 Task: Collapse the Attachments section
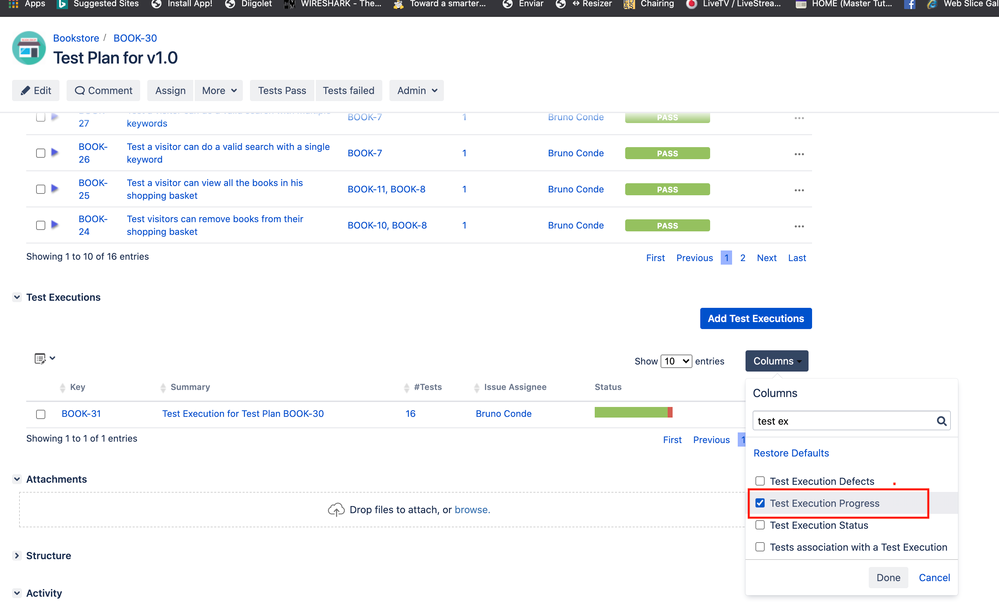pyautogui.click(x=17, y=479)
